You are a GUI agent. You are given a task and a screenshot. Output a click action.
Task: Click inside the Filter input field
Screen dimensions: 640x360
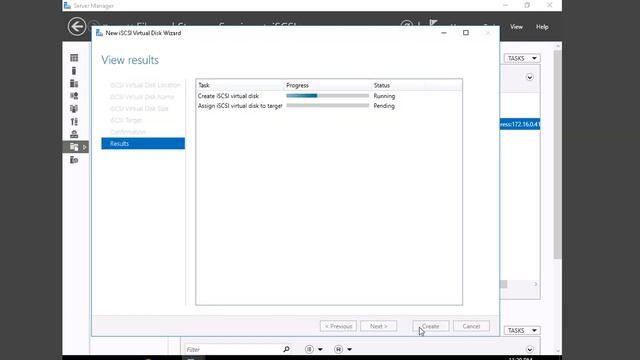coord(233,349)
